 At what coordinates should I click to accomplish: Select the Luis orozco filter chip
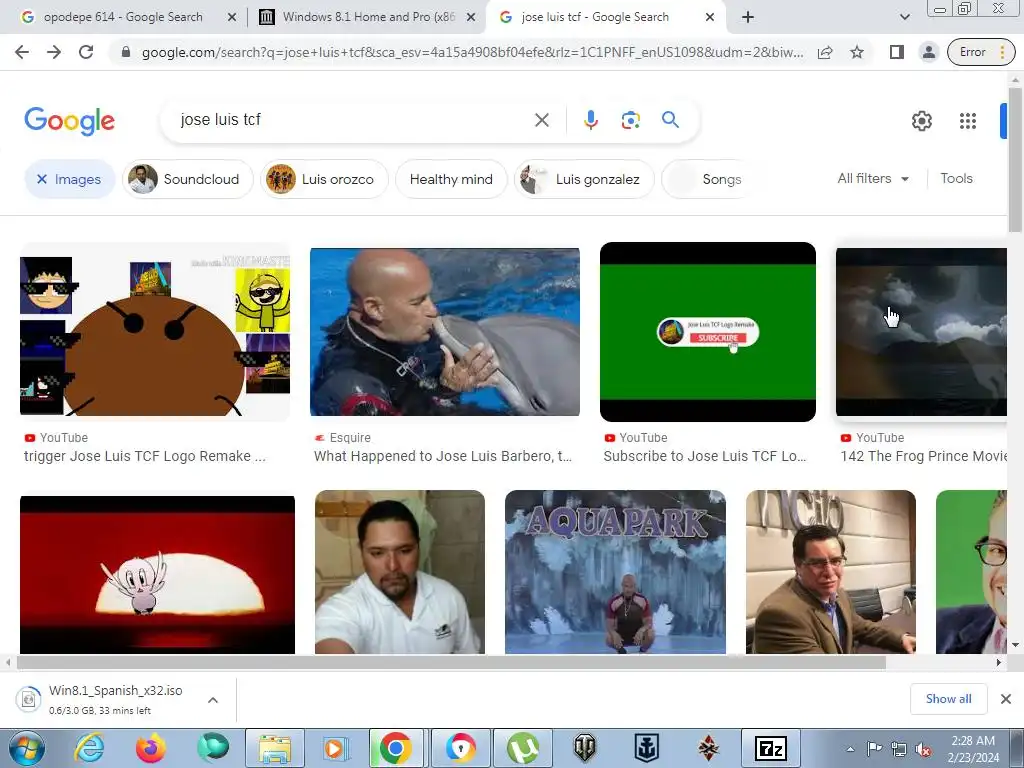(324, 179)
